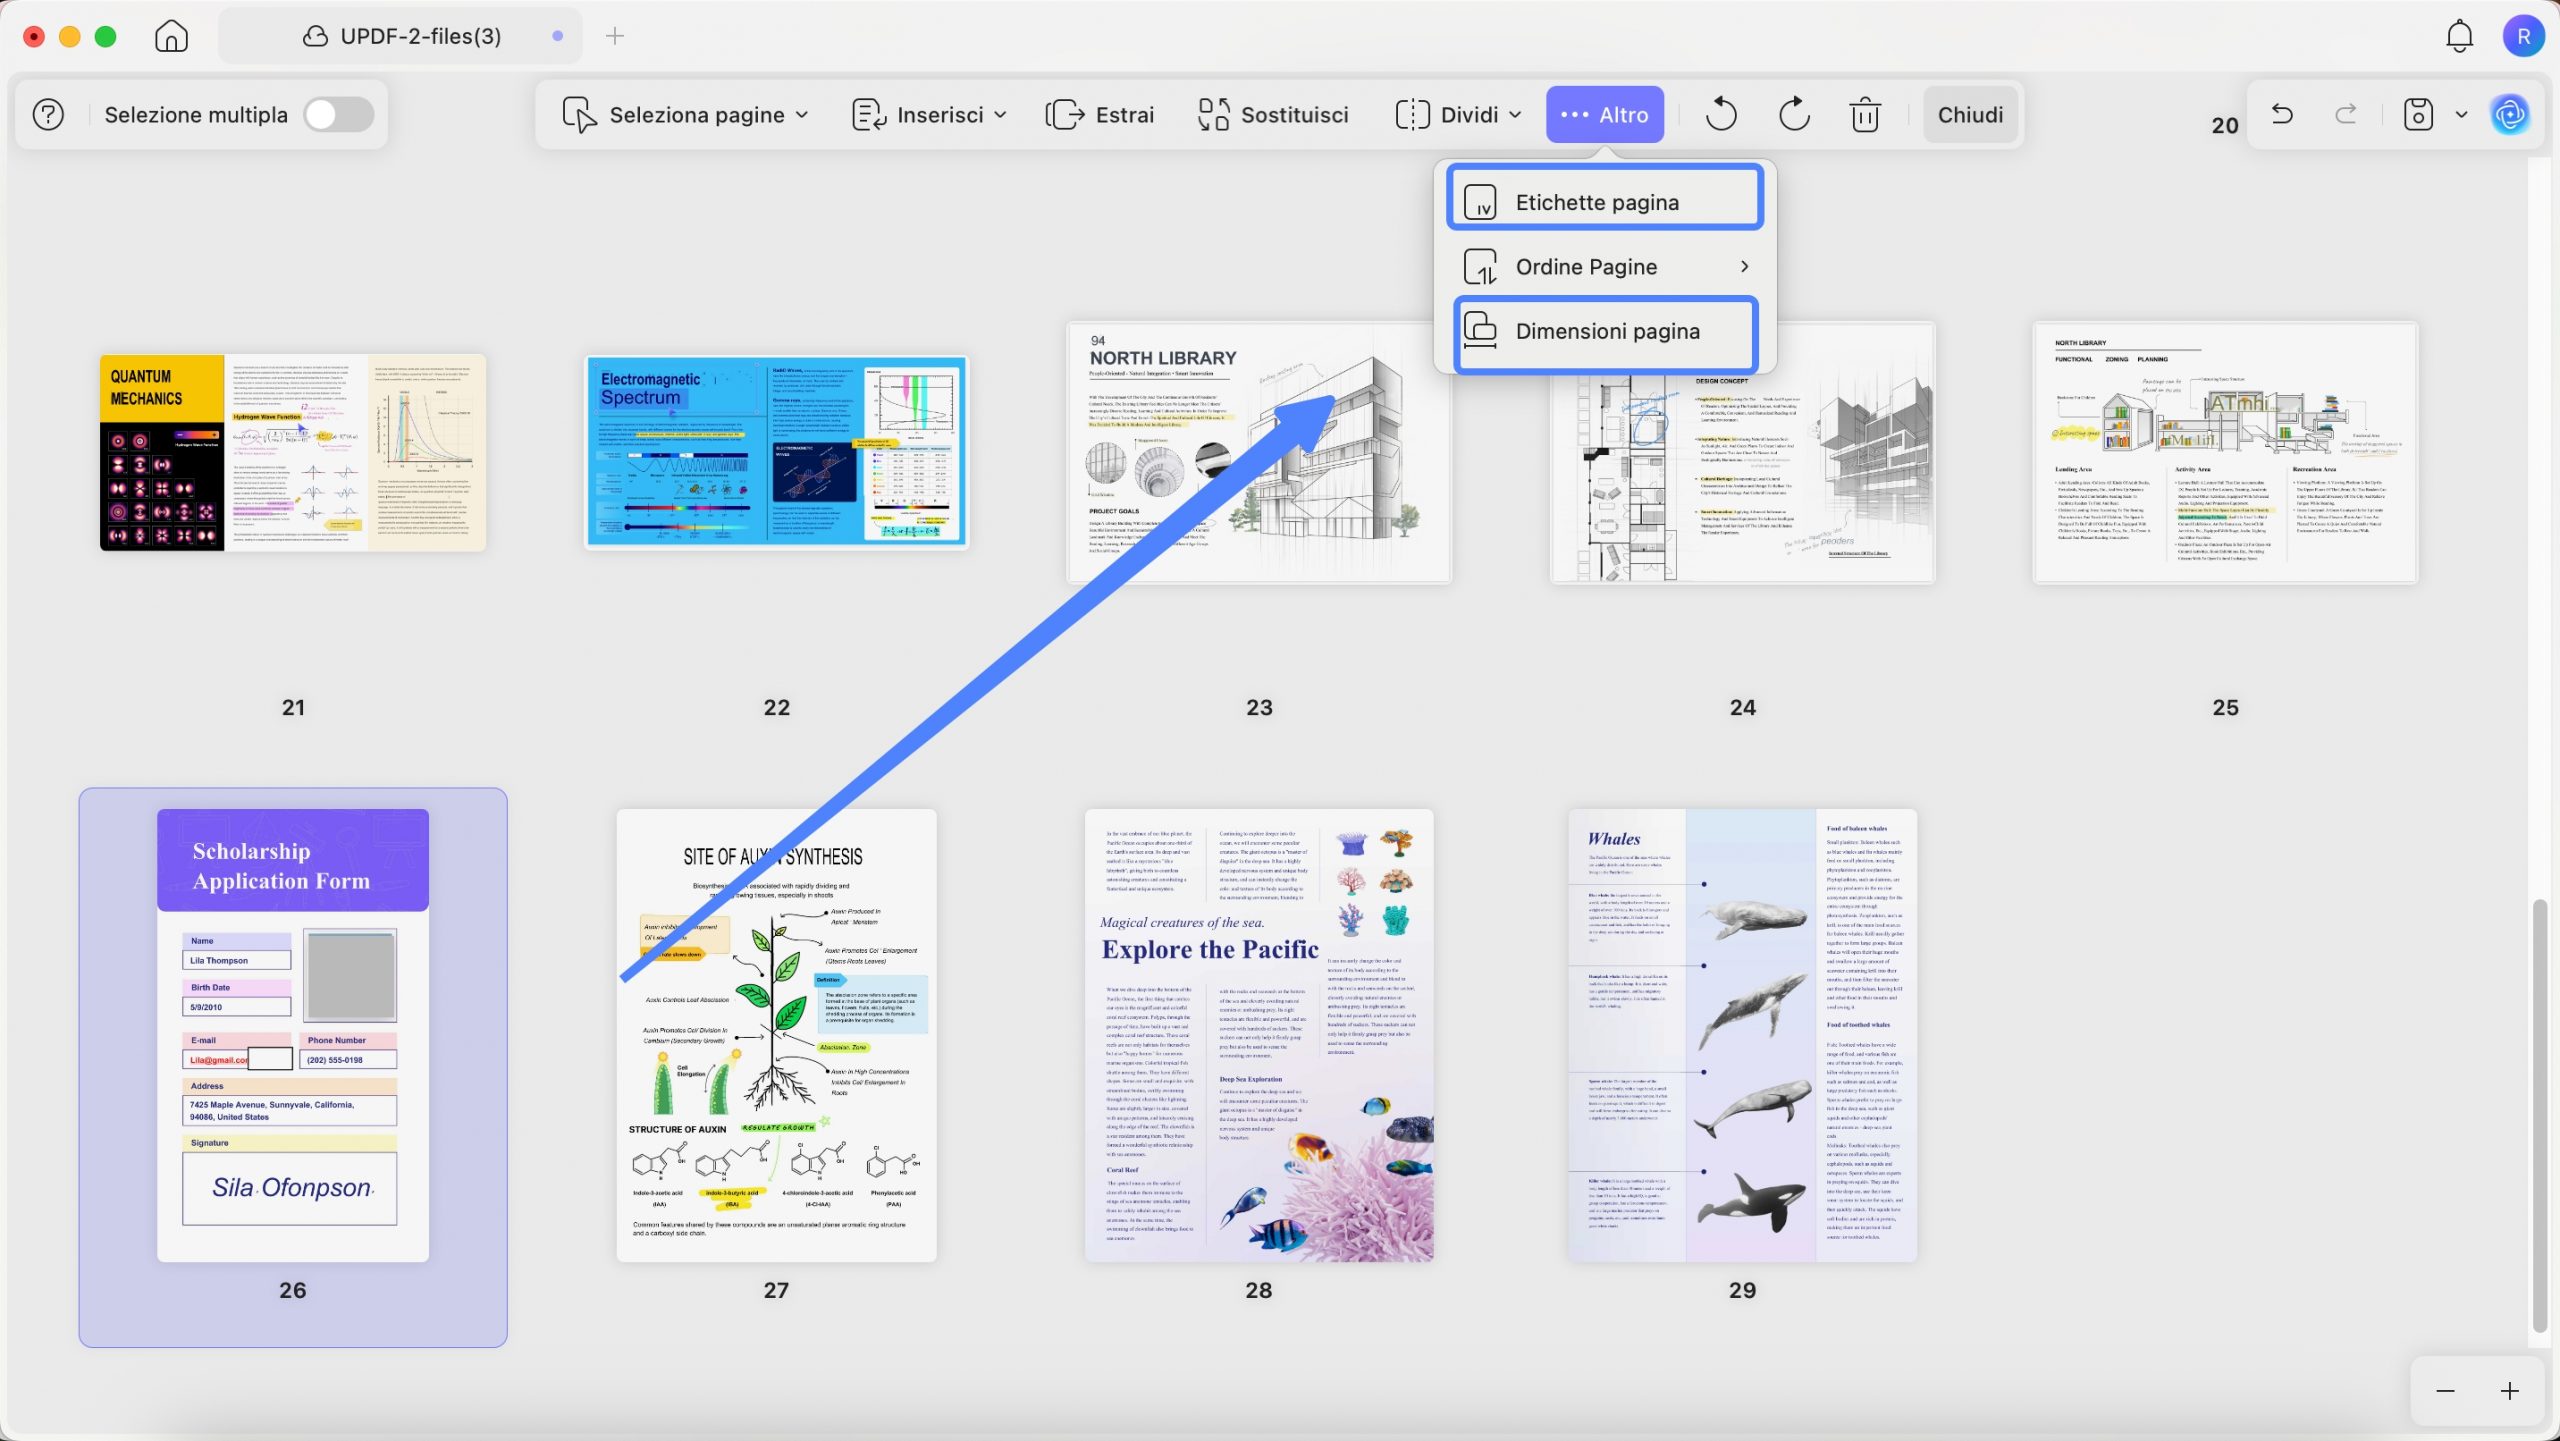Click the Seleziona pagine cursor icon

click(578, 115)
